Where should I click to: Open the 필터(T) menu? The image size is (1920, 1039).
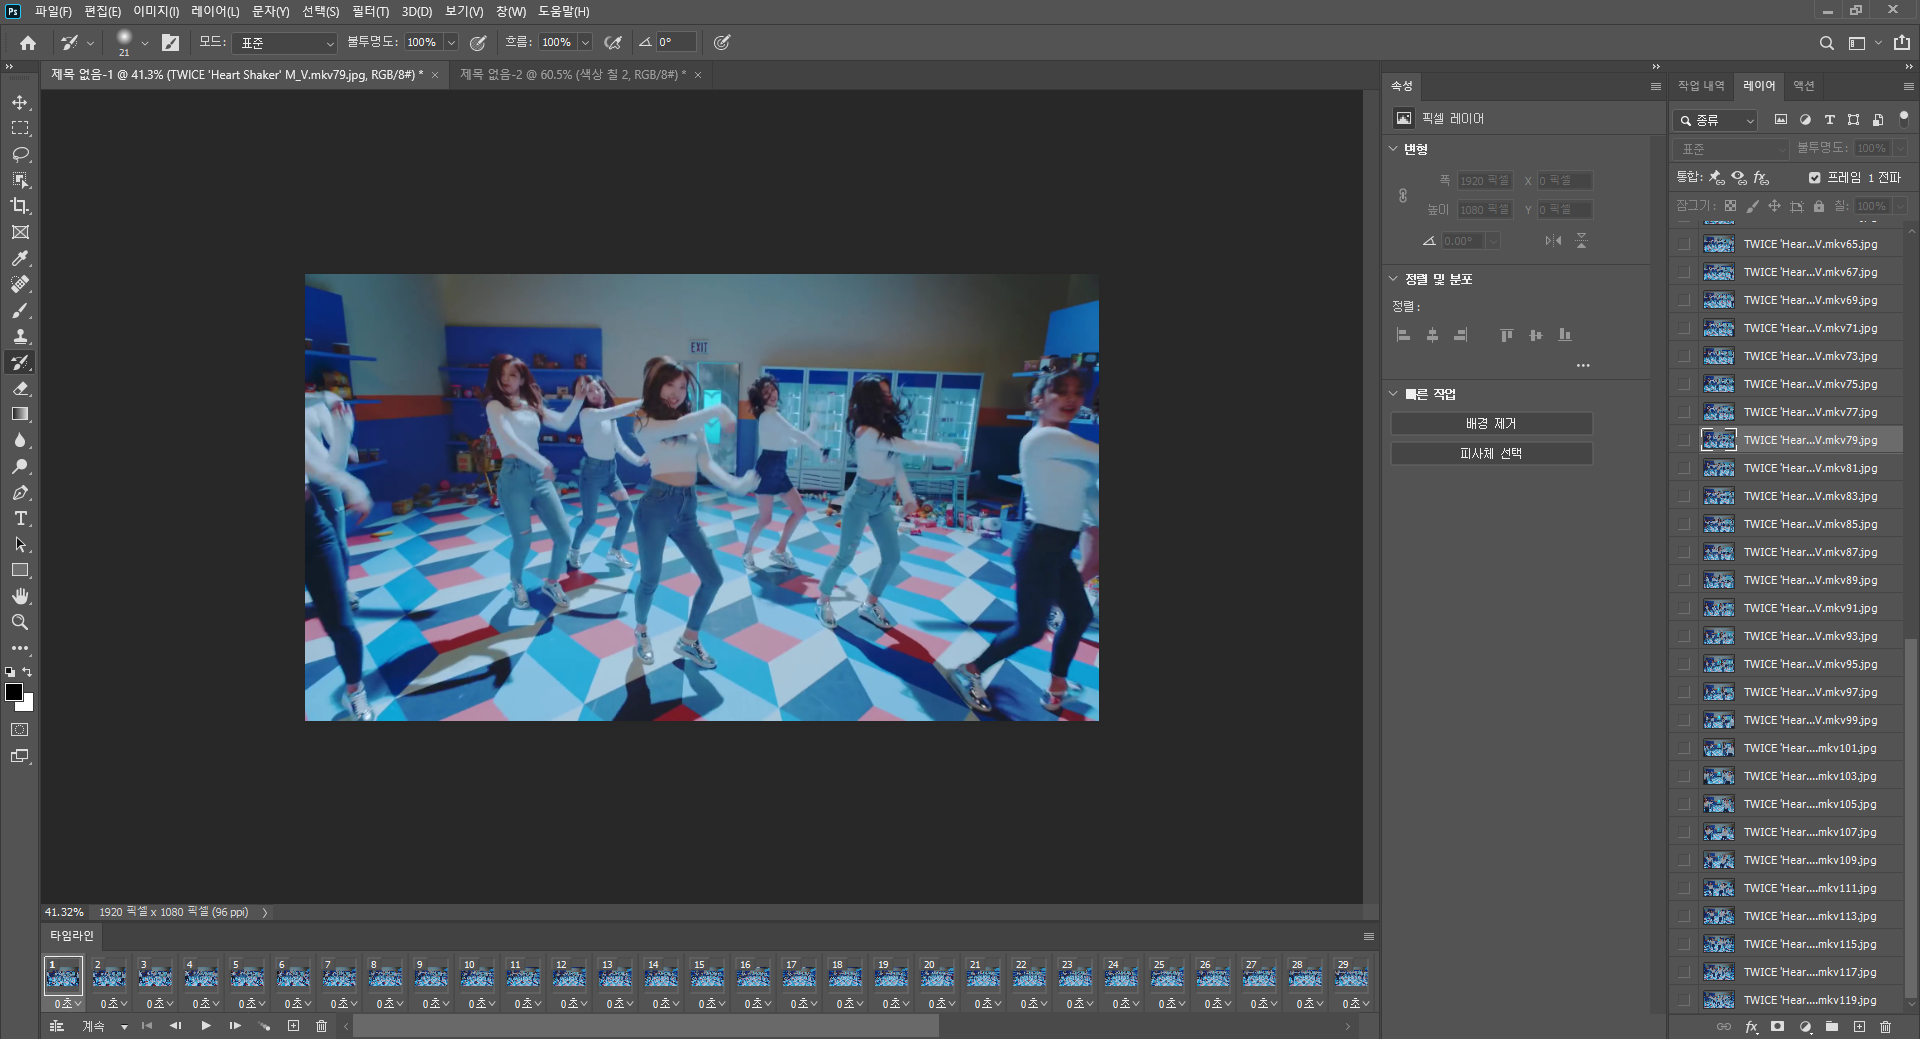pyautogui.click(x=370, y=11)
